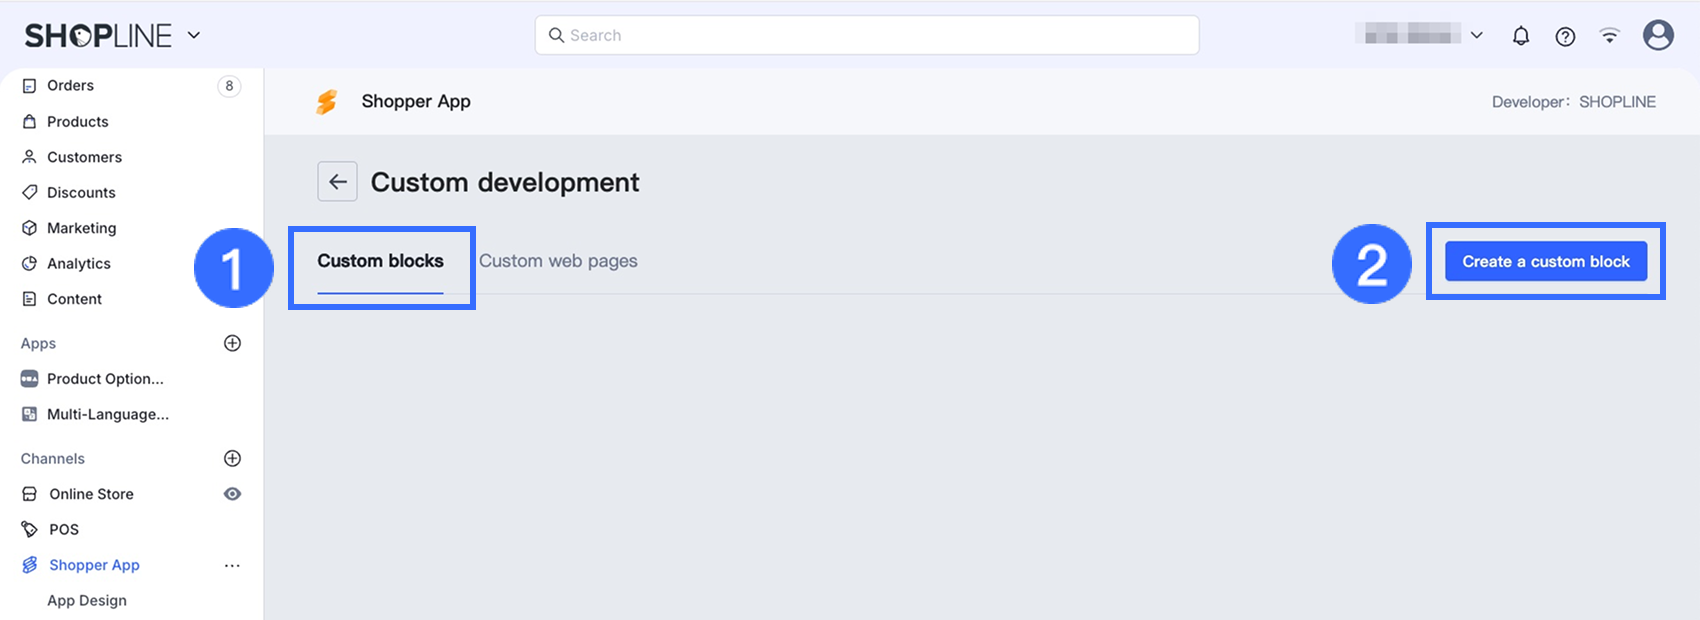Viewport: 1700px width, 620px height.
Task: Click the notification bell icon
Action: tap(1520, 36)
